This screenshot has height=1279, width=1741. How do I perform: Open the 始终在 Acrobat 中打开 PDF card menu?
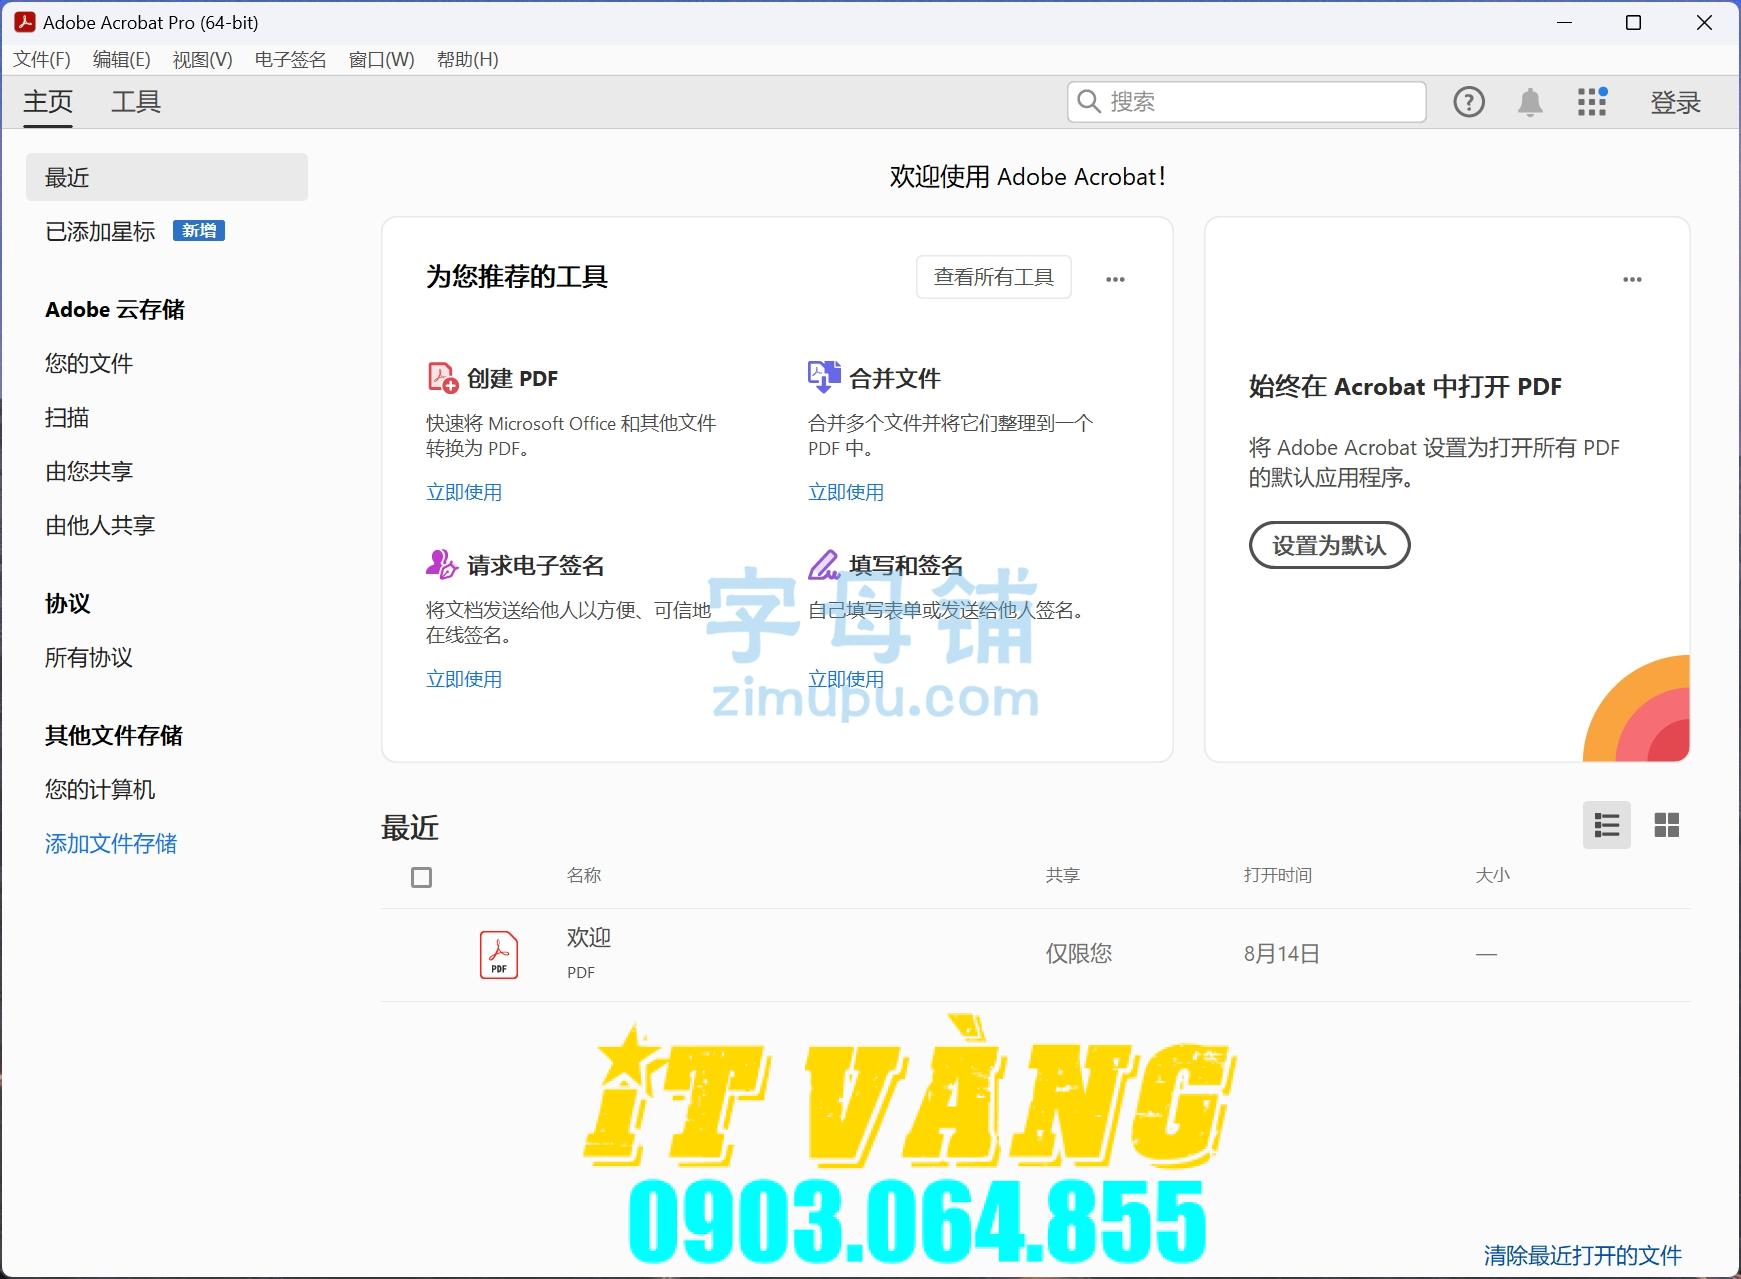1631,279
